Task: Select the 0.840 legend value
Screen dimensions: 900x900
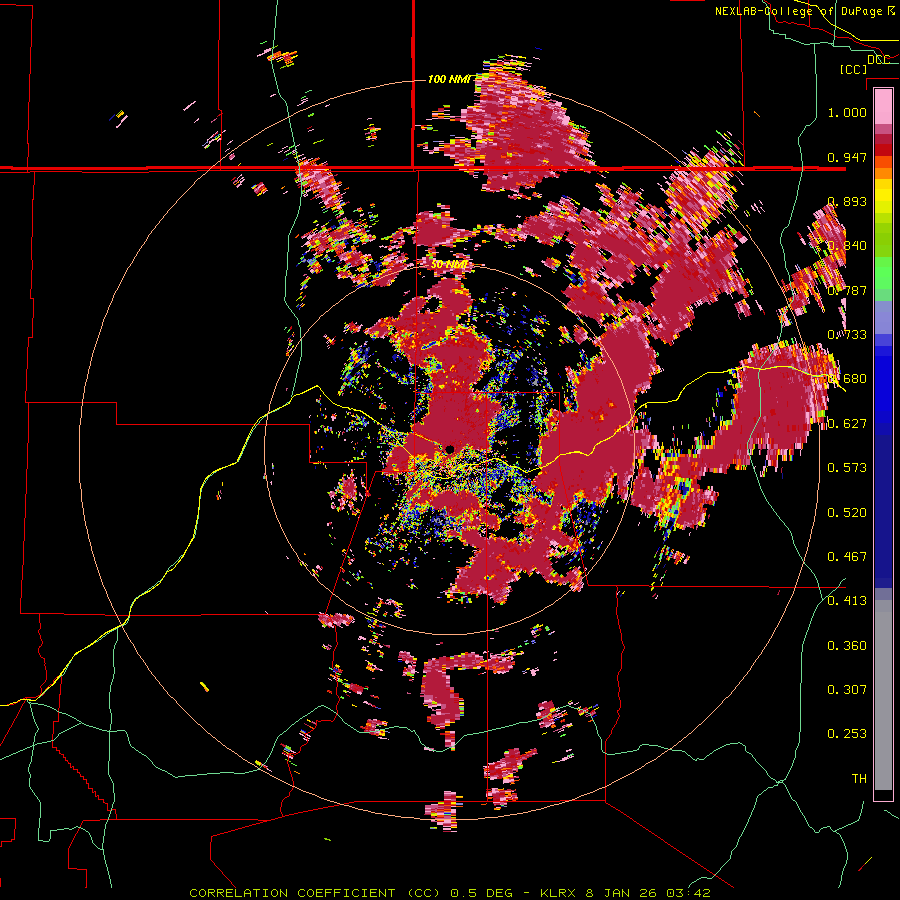Action: tap(847, 246)
